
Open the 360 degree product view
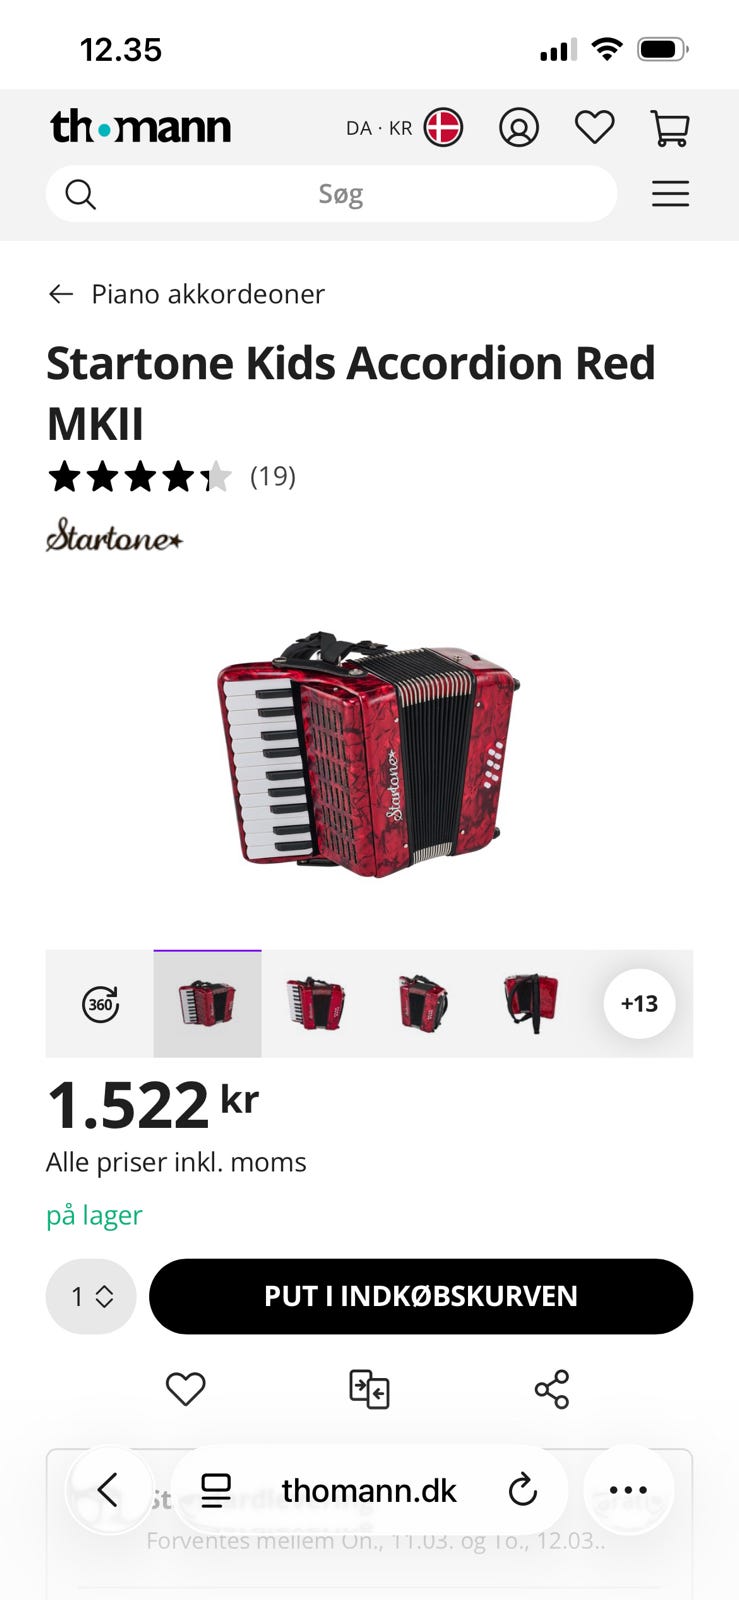tap(100, 1004)
